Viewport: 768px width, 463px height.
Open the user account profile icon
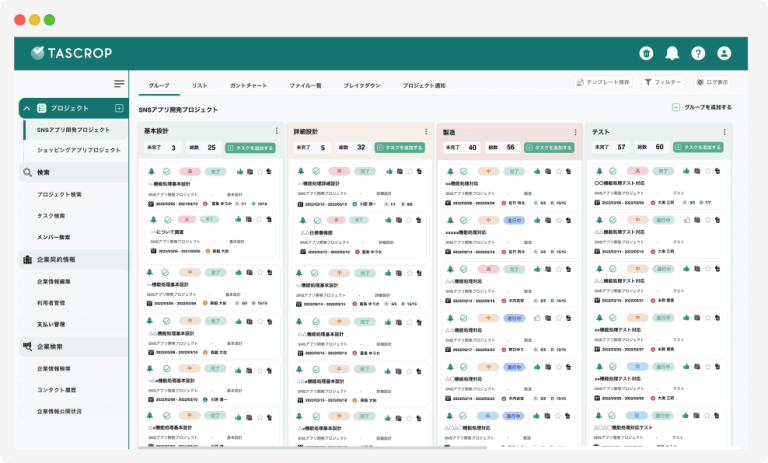724,53
